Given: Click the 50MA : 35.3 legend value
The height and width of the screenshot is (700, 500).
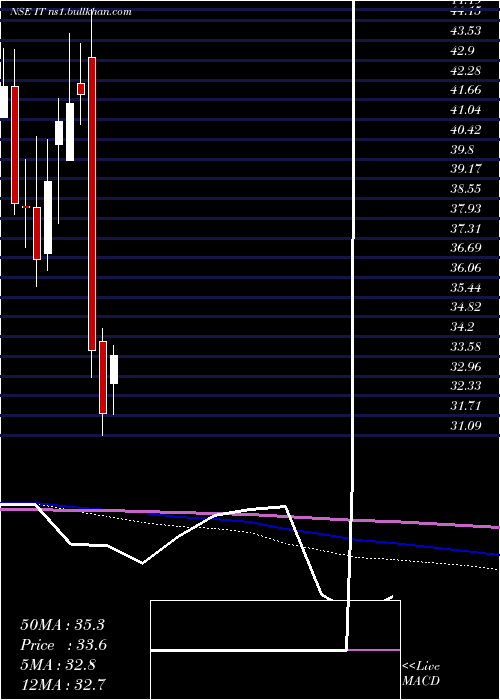Looking at the screenshot, I should tap(62, 625).
